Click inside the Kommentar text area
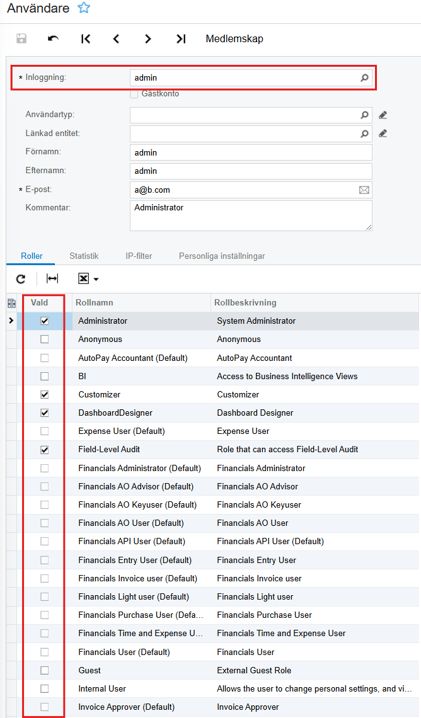The width and height of the screenshot is (421, 718). coord(251,215)
